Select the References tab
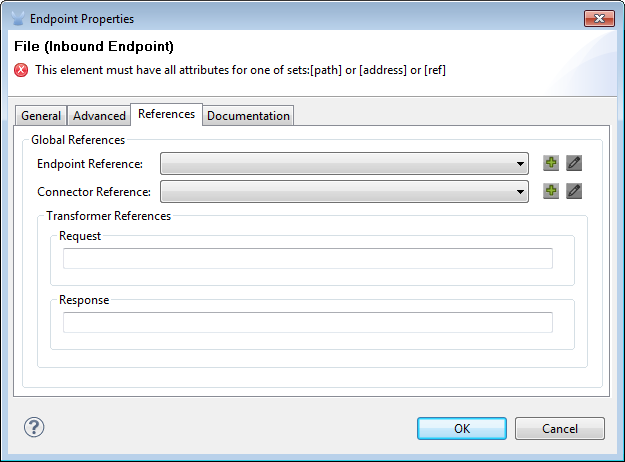Image resolution: width=625 pixels, height=462 pixels. [166, 114]
